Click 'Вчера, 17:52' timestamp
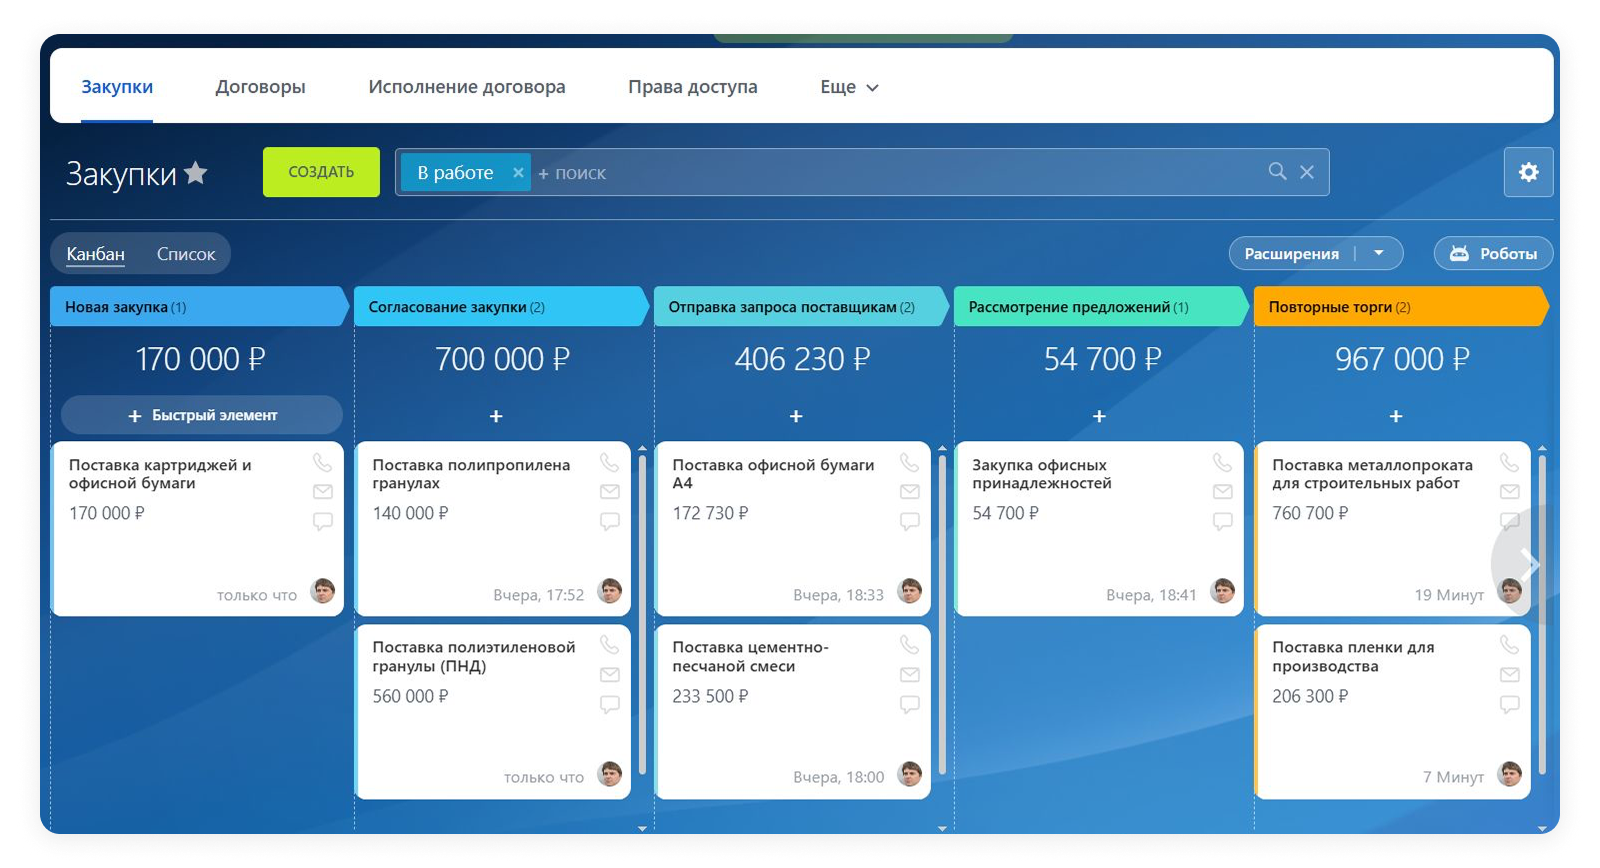1600x868 pixels. tap(538, 595)
